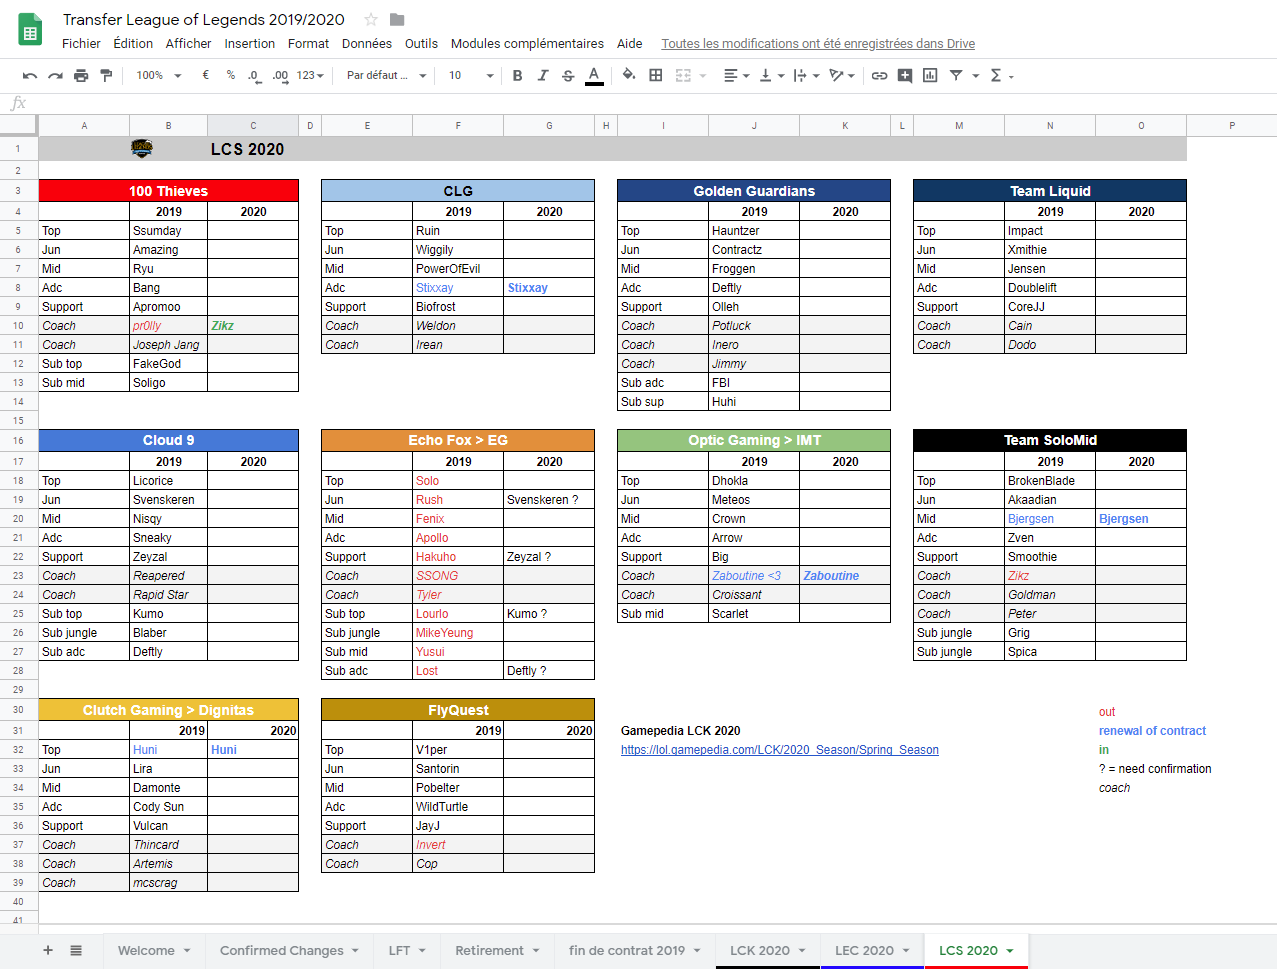1277x969 pixels.
Task: Expand merge cells dropdown arrow
Action: [x=703, y=76]
